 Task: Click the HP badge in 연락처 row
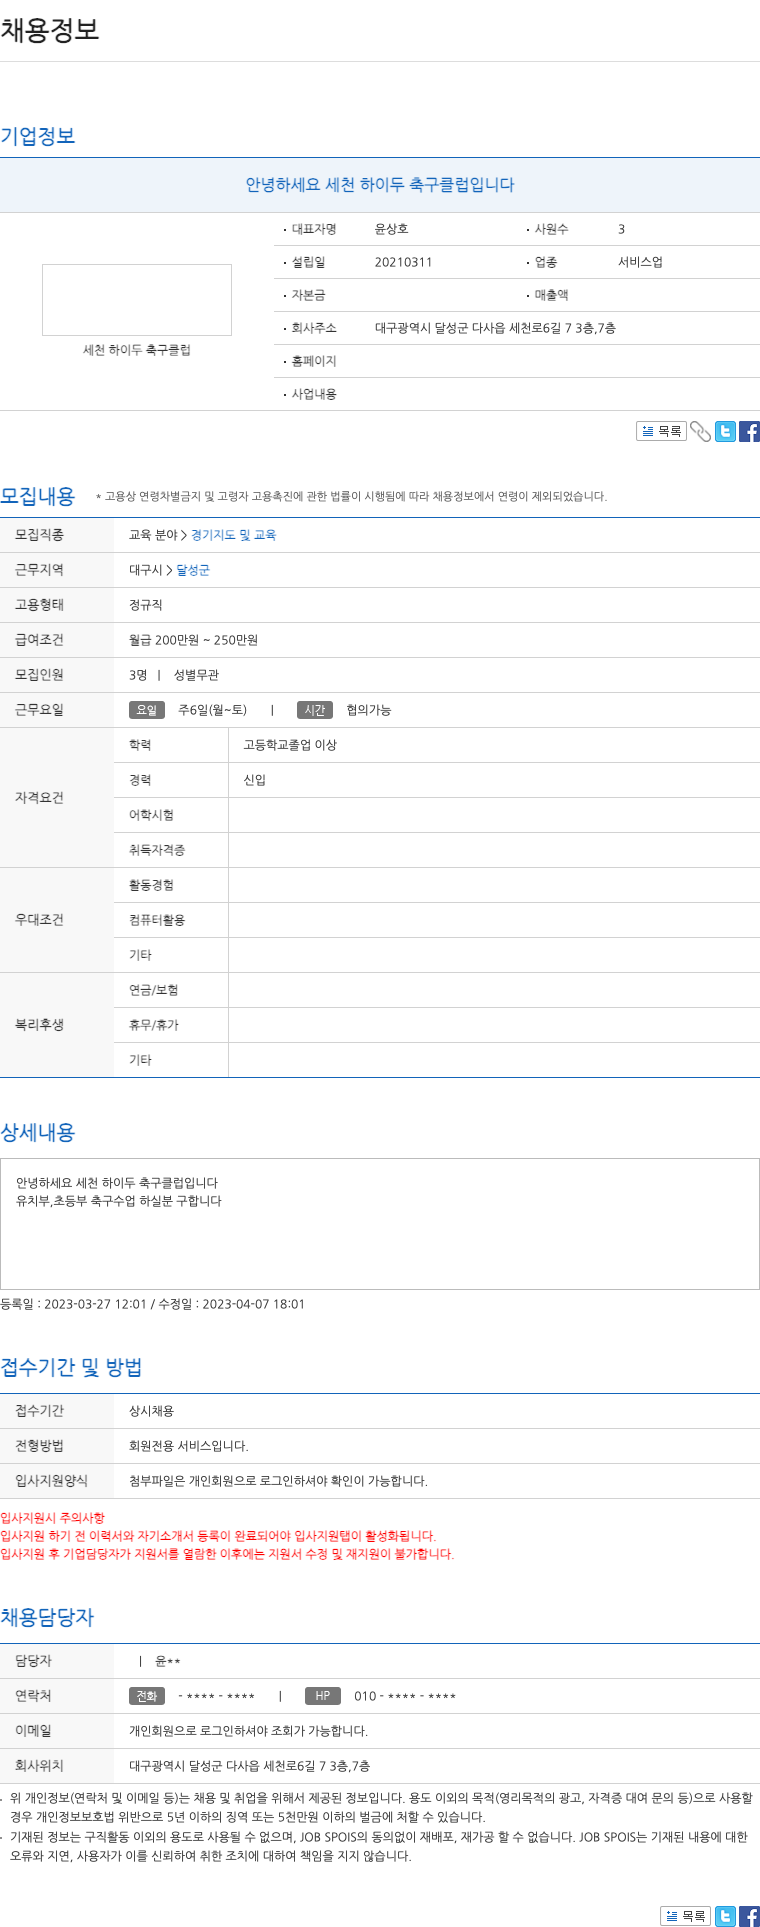coord(323,1696)
